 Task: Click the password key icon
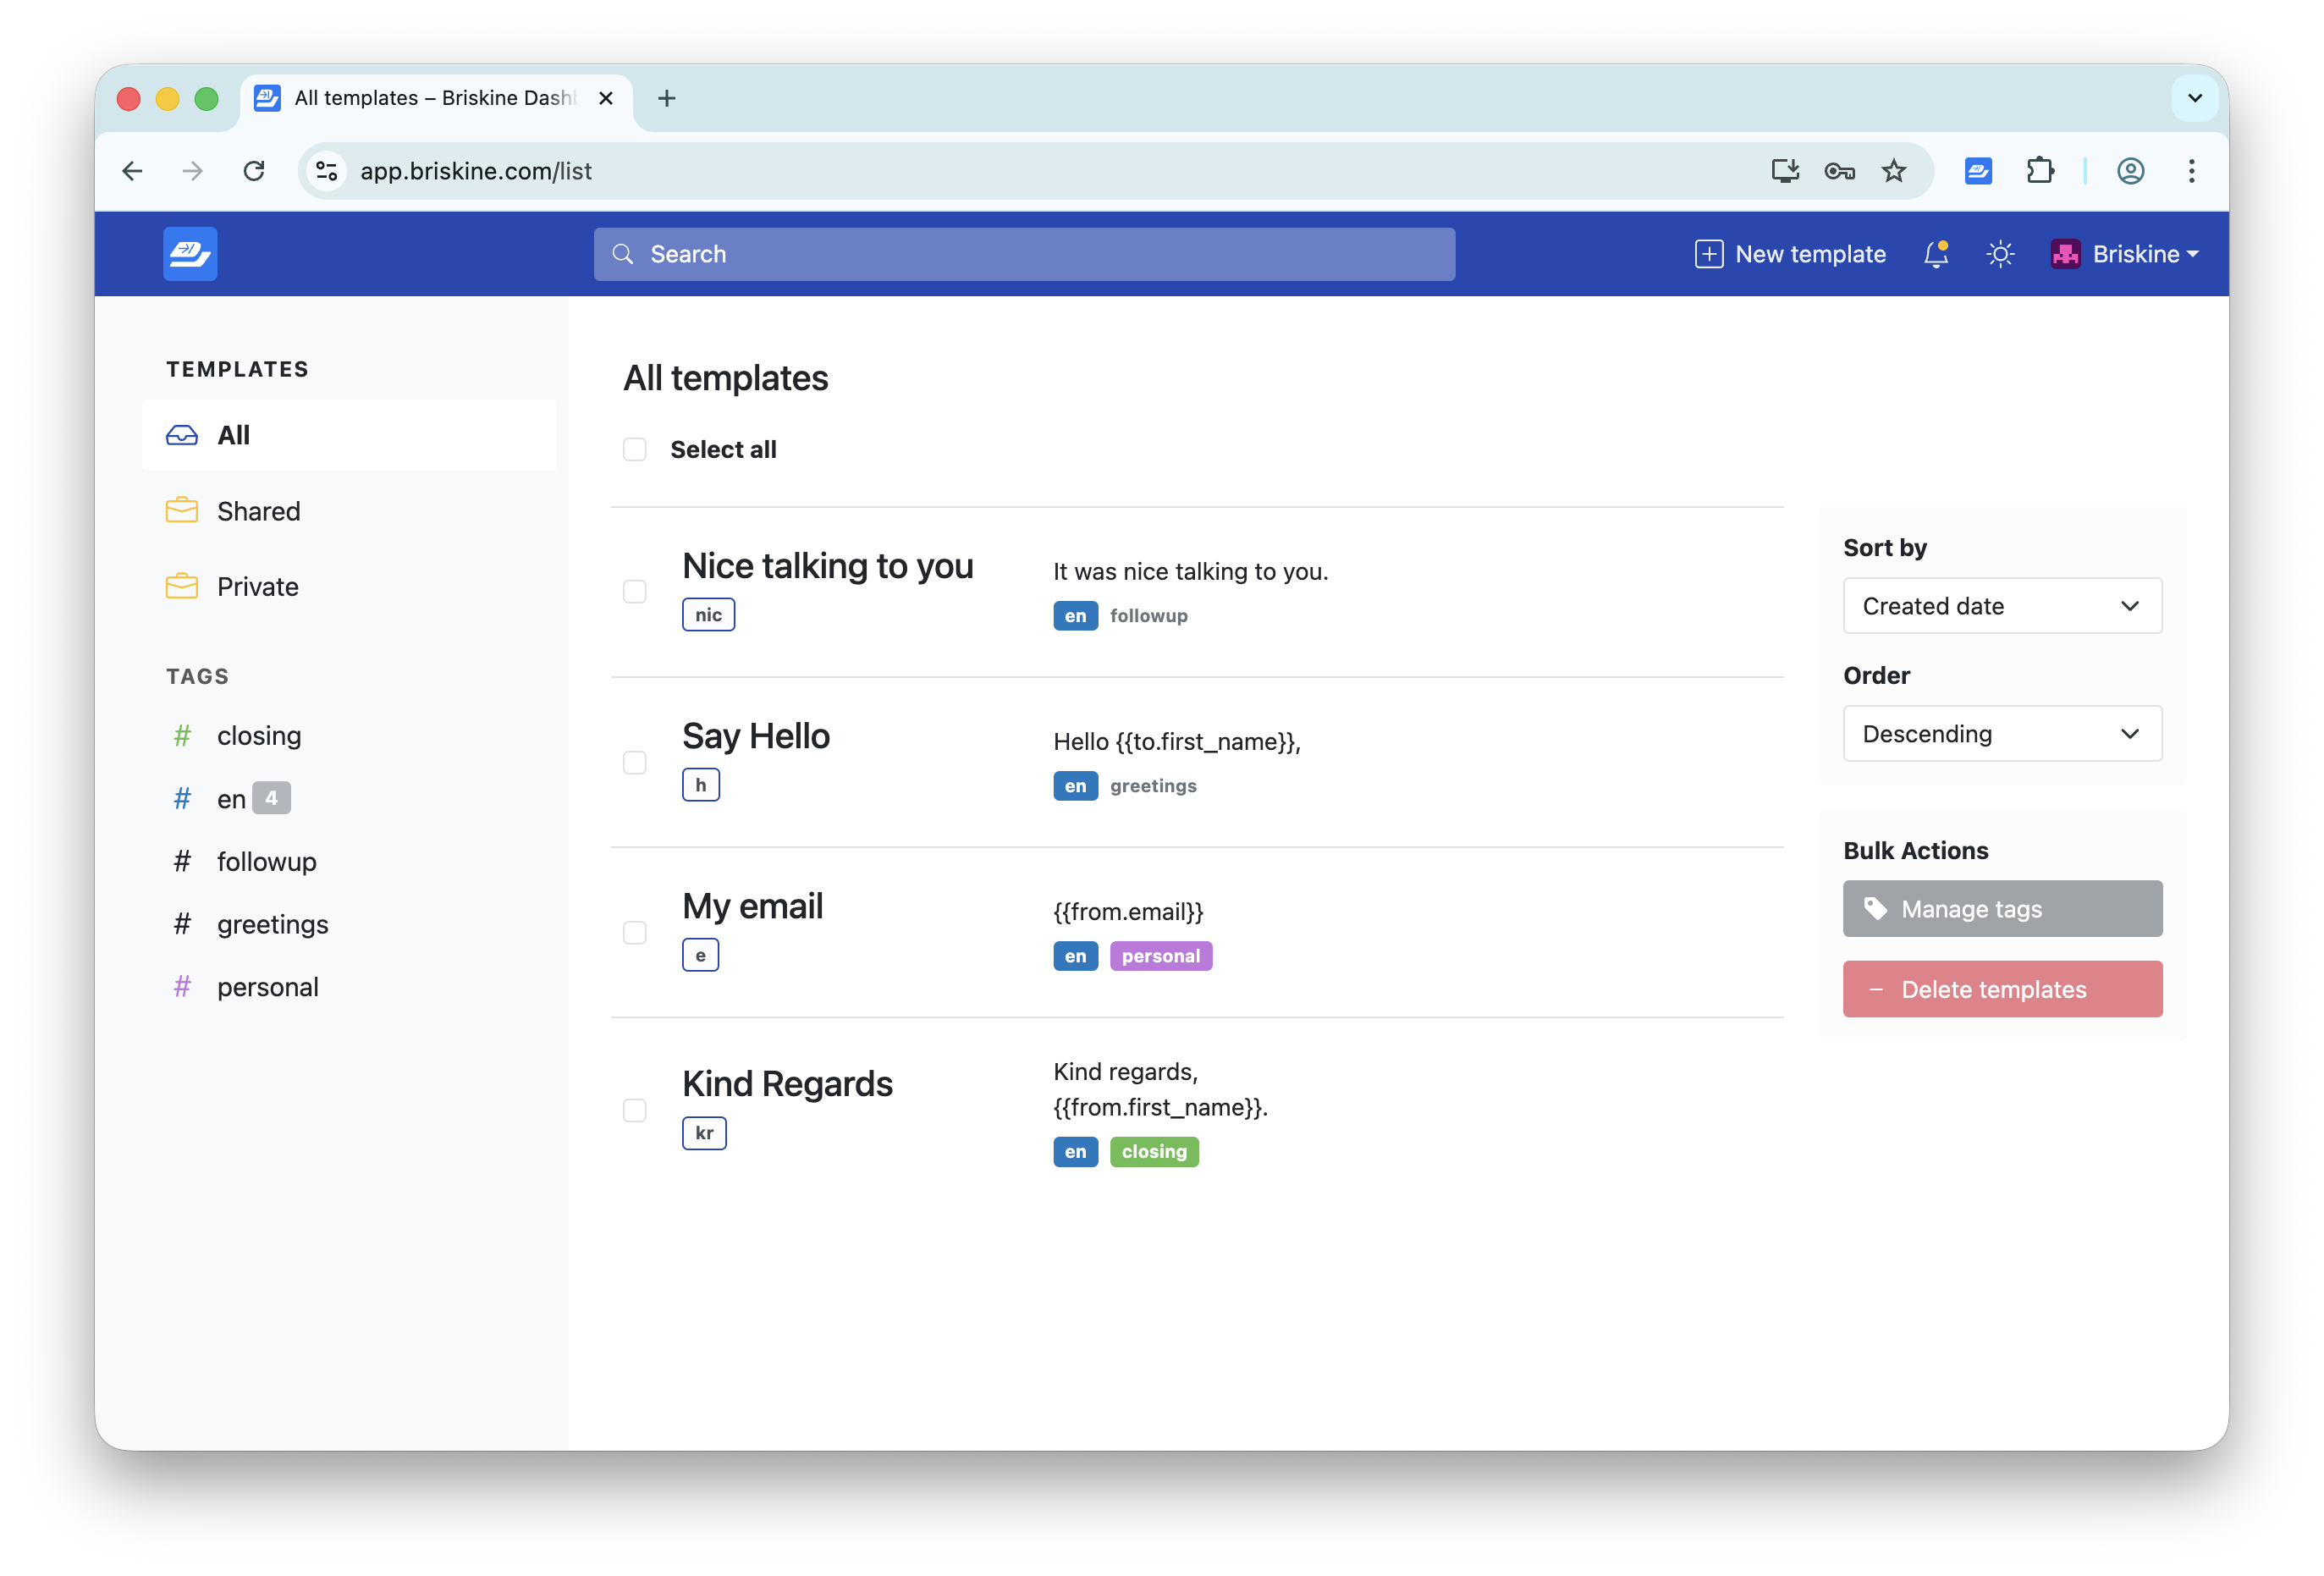pyautogui.click(x=1839, y=171)
